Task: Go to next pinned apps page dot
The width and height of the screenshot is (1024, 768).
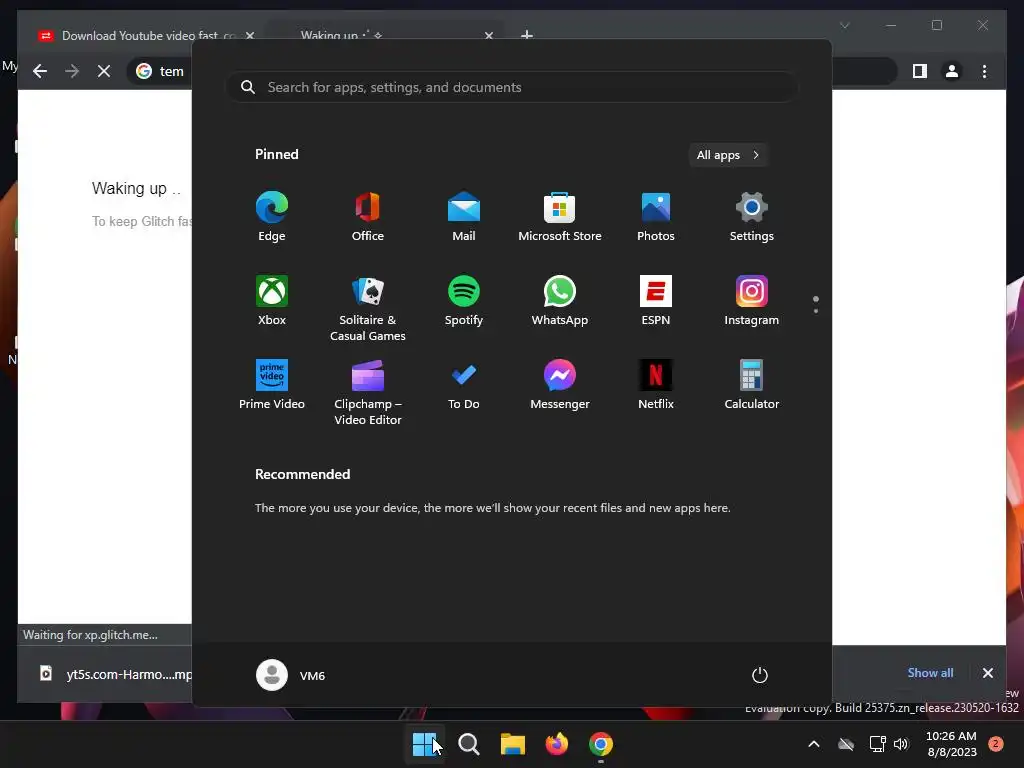Action: pyautogui.click(x=816, y=311)
